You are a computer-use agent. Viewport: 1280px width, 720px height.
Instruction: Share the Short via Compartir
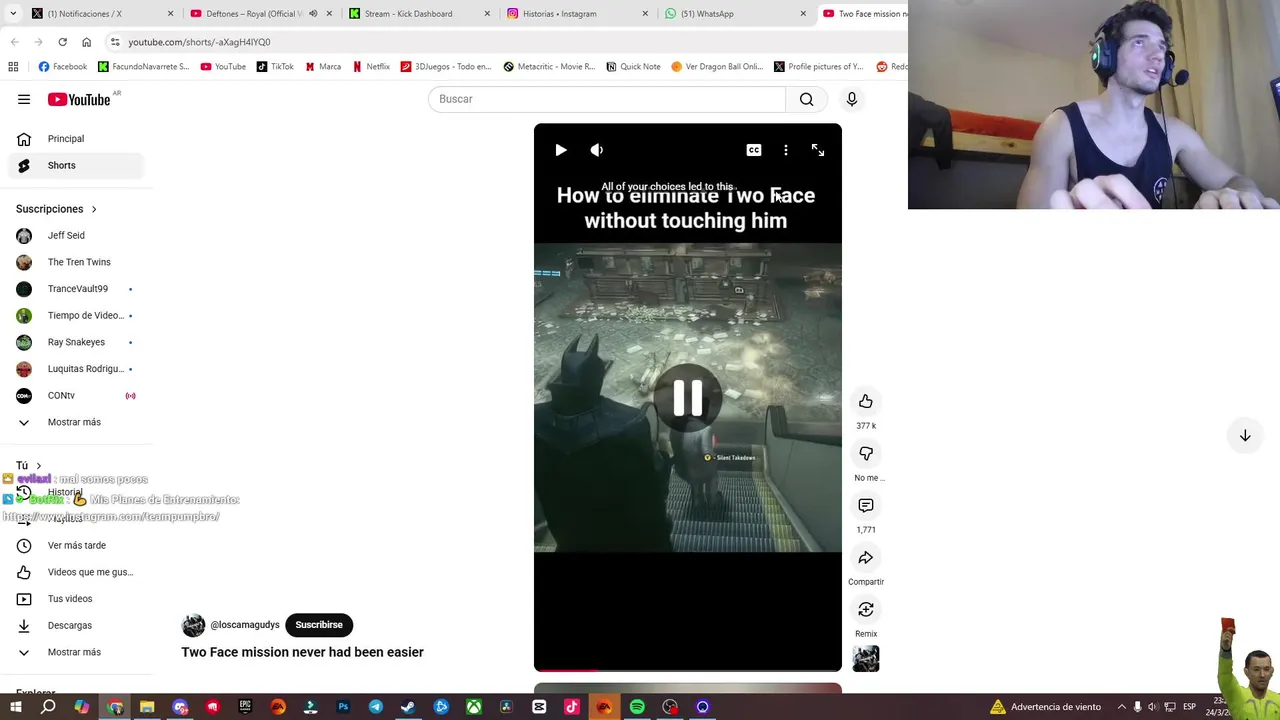pyautogui.click(x=866, y=557)
